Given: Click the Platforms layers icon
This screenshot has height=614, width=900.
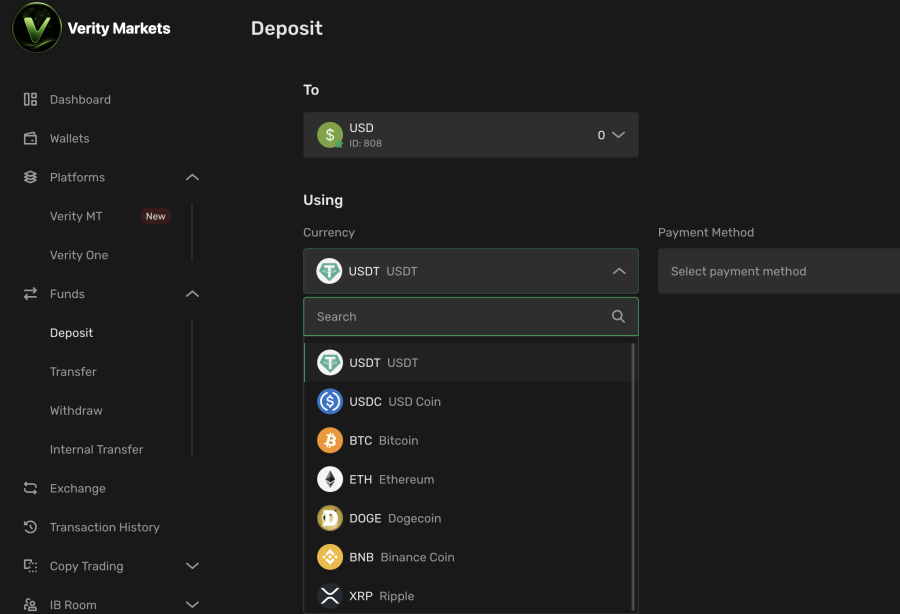Looking at the screenshot, I should (30, 177).
